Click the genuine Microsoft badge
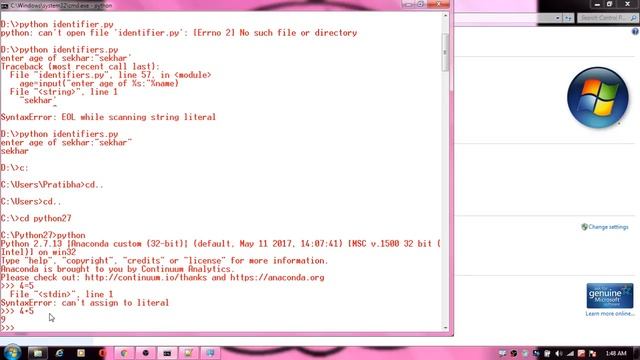Image resolution: width=640 pixels, height=360 pixels. tap(610, 296)
